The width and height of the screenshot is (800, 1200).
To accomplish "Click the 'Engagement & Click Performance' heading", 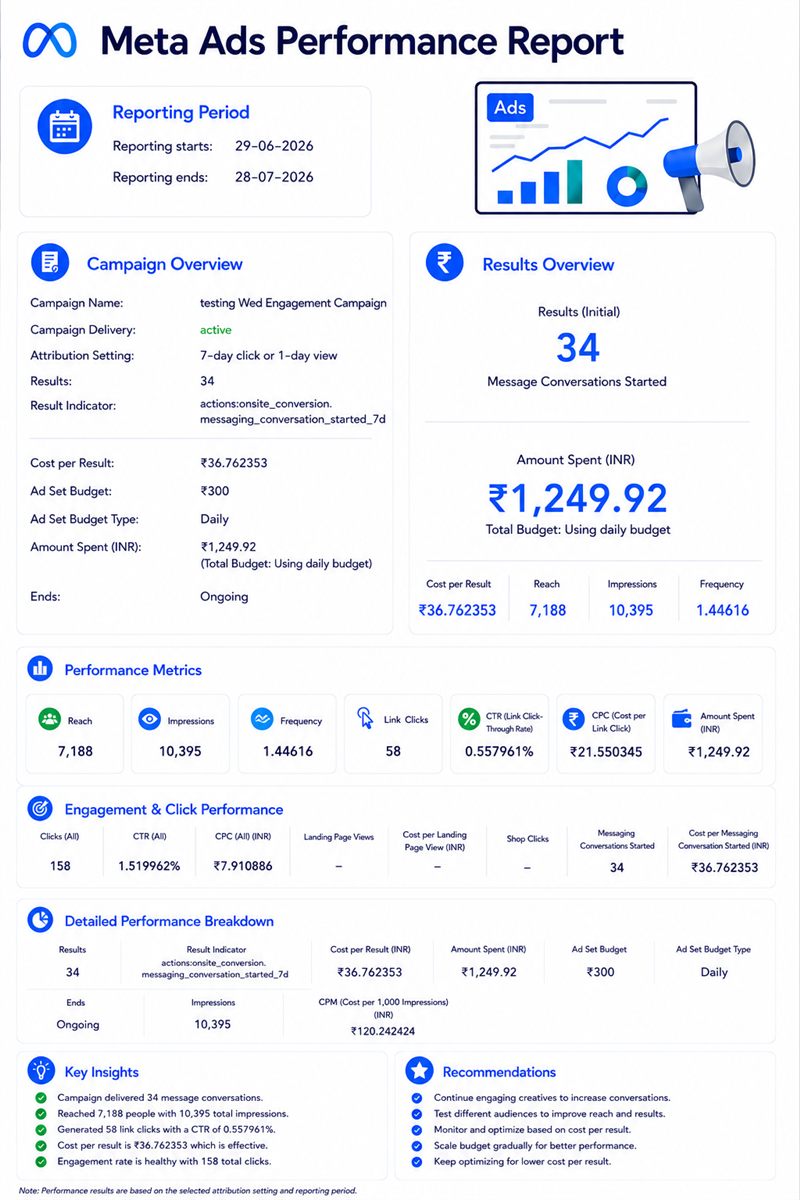I will 174,809.
